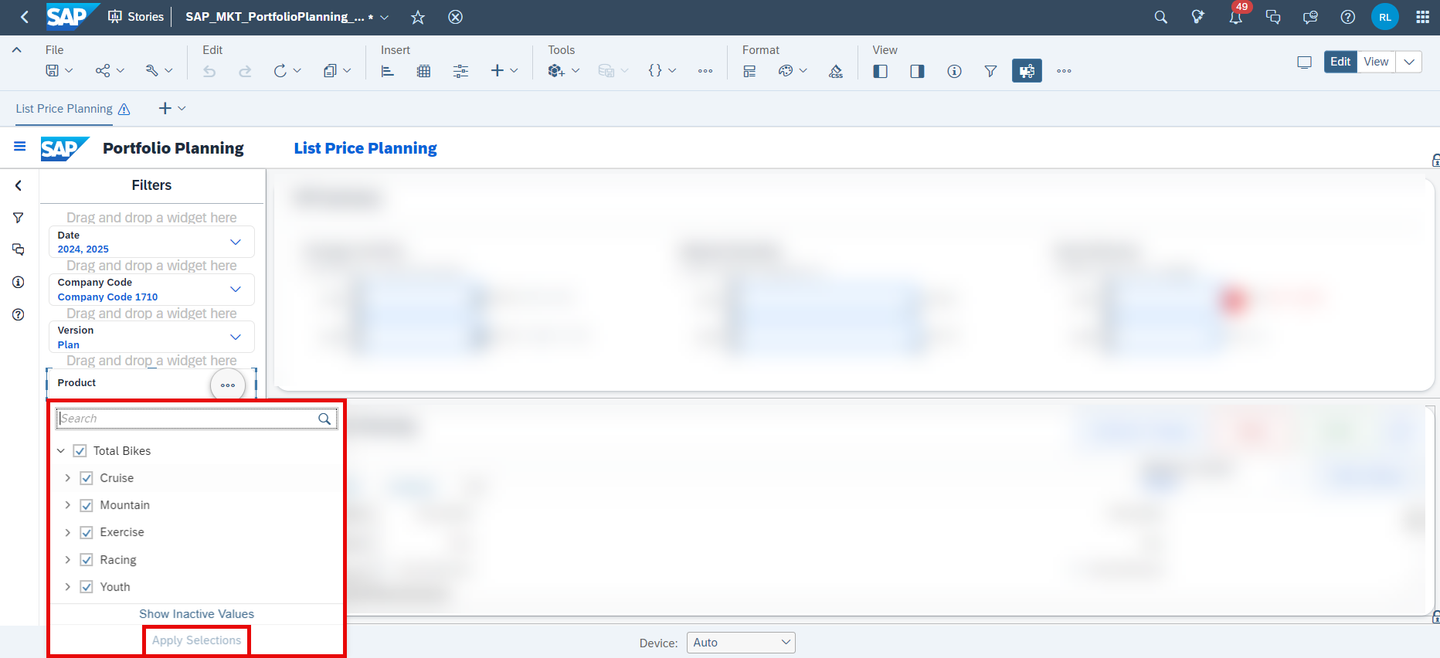1440x658 pixels.
Task: Open the Stories menu in the header
Action: [136, 17]
